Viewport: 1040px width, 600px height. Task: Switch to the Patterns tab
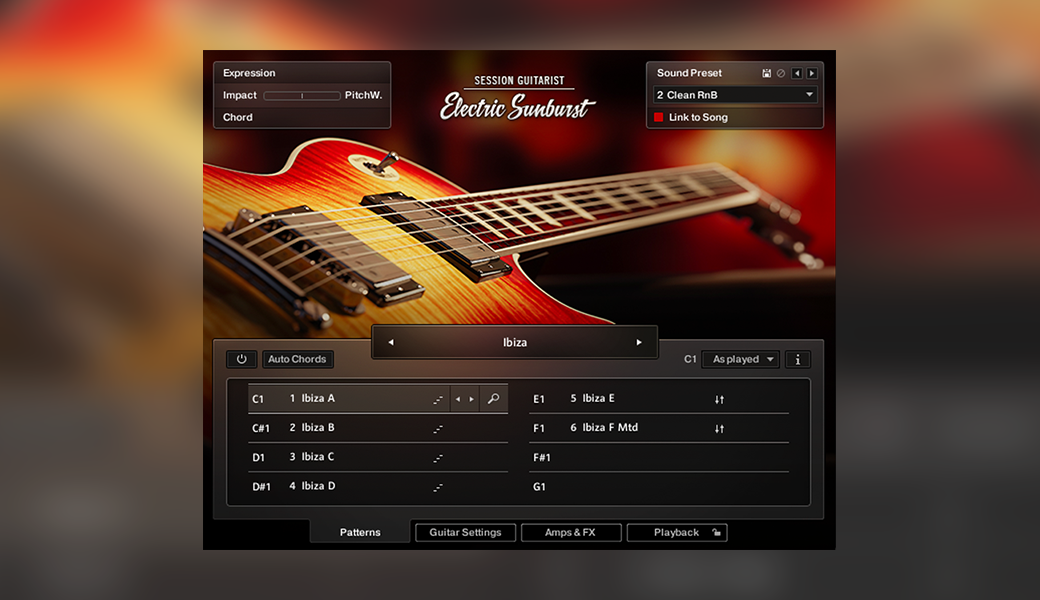point(360,532)
